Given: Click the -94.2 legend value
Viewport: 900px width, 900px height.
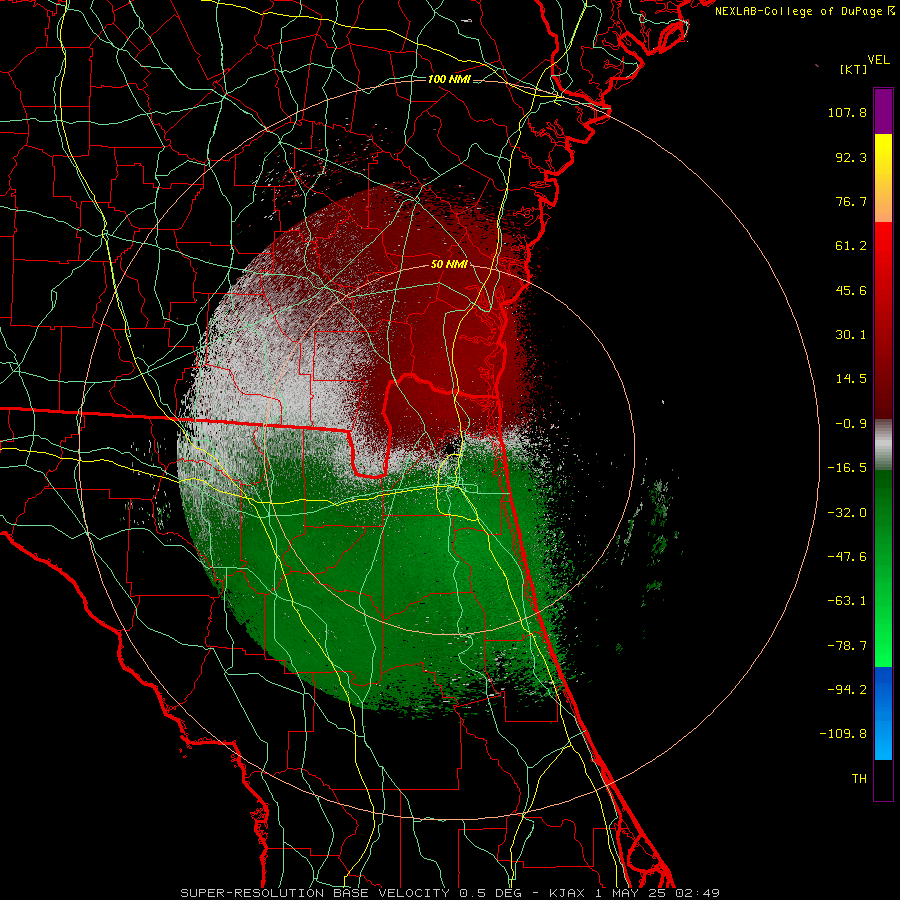Looking at the screenshot, I should [x=847, y=689].
